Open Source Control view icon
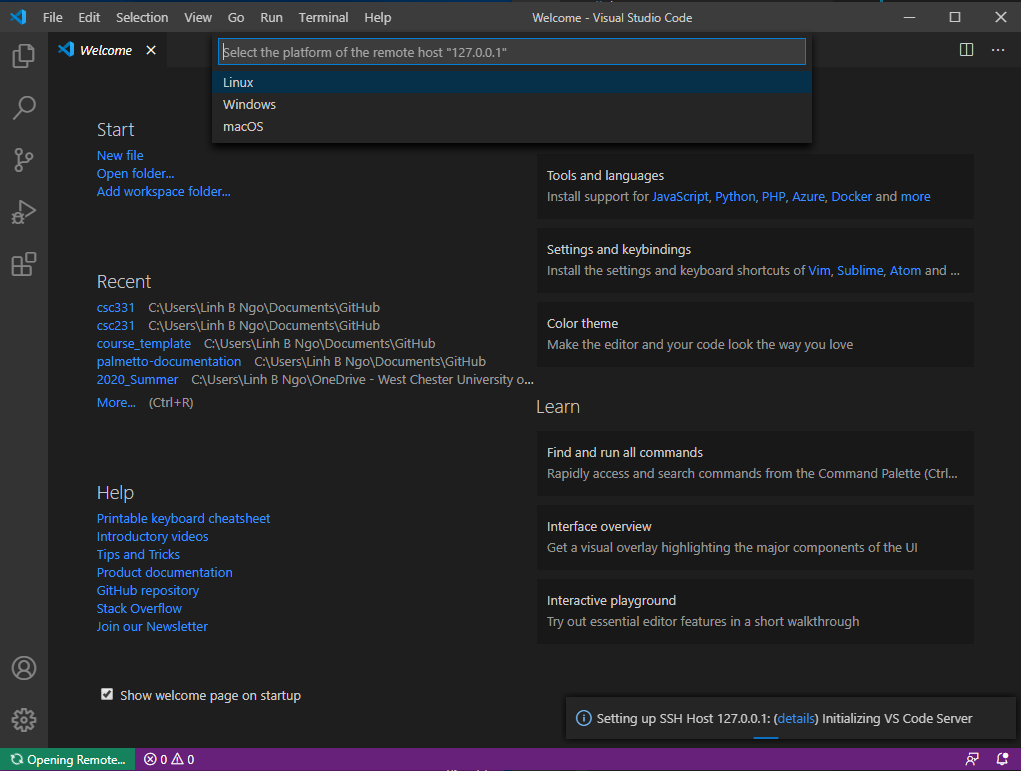 point(23,160)
